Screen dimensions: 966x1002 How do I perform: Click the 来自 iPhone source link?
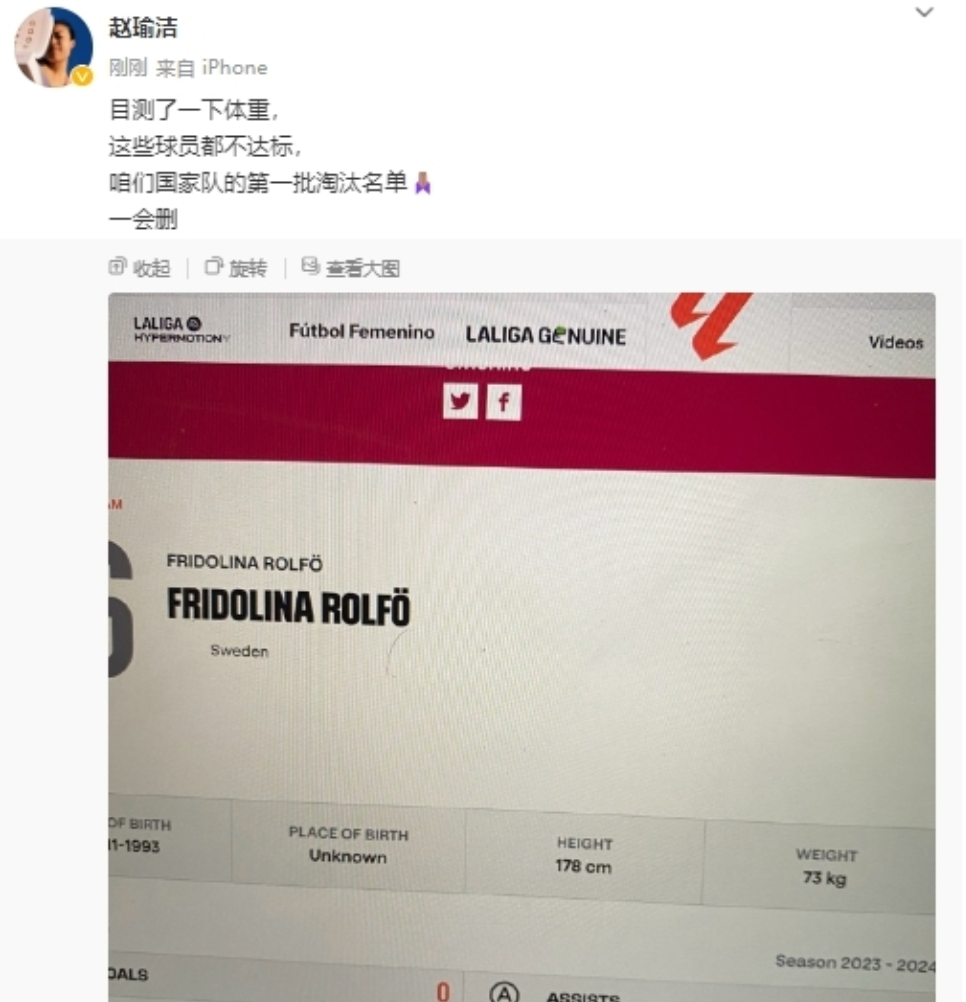click(211, 68)
